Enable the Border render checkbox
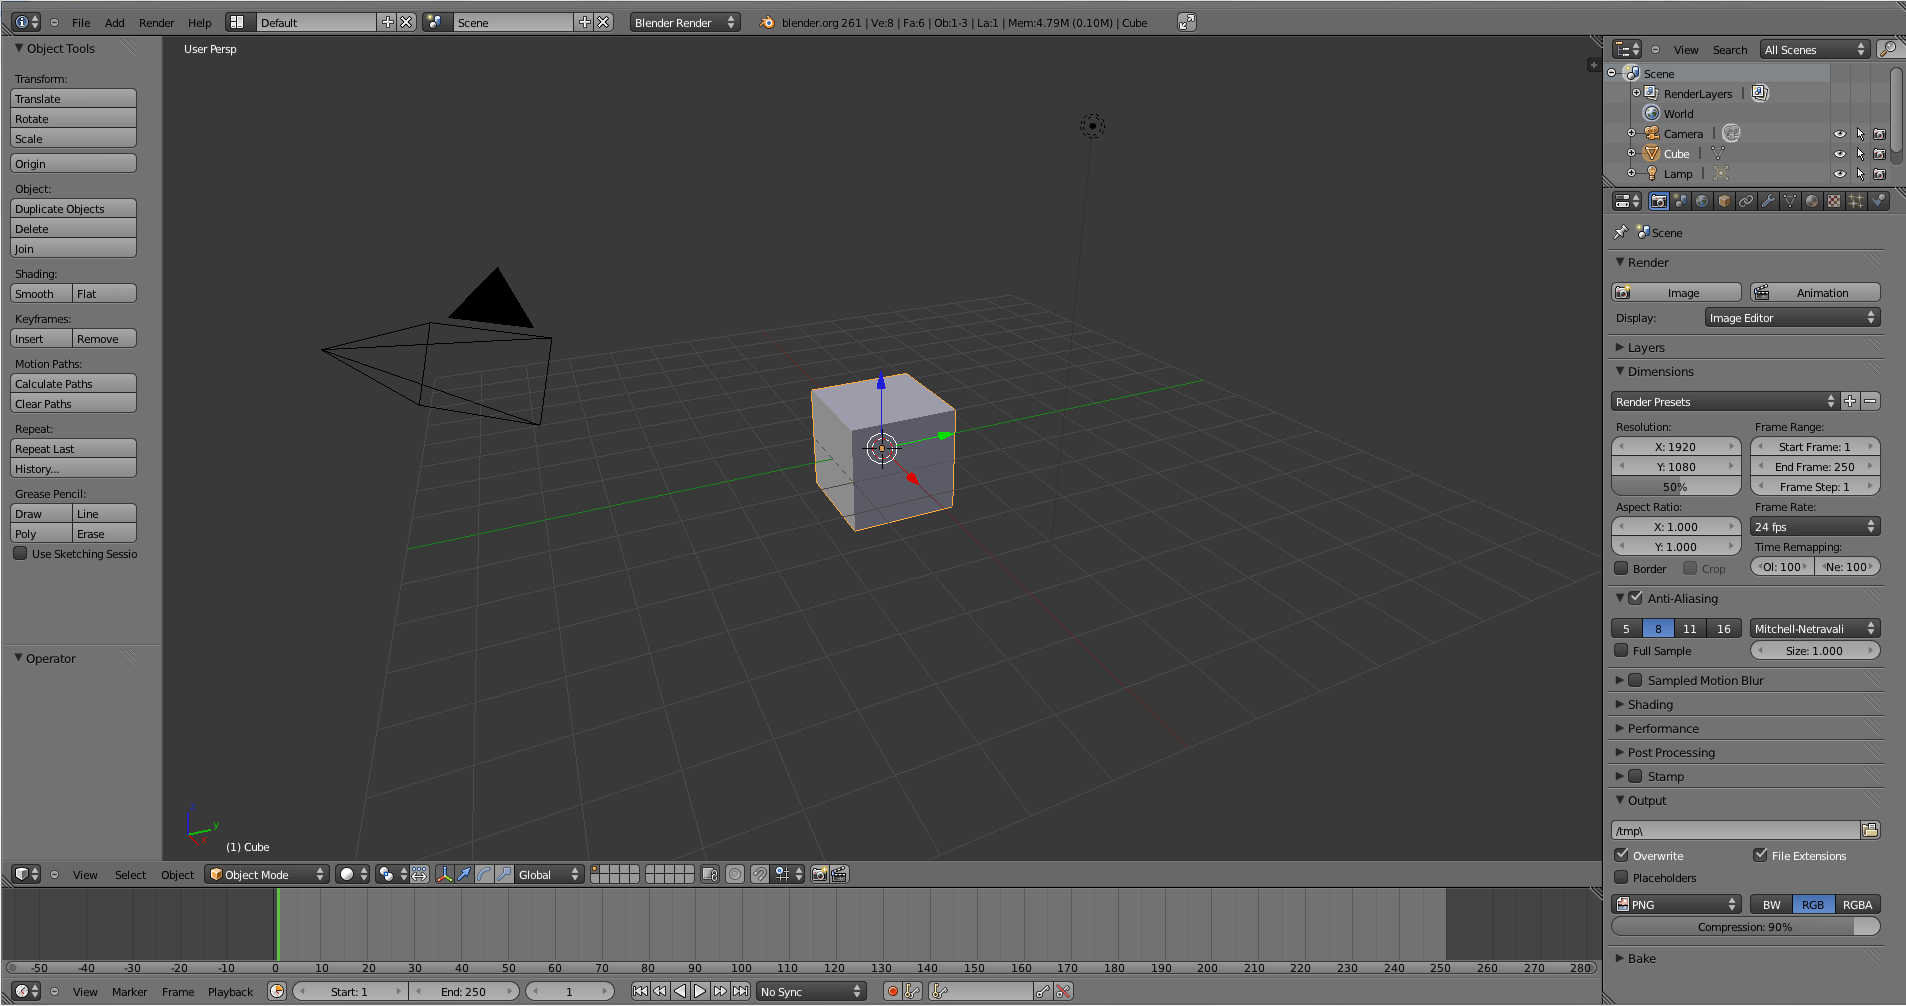This screenshot has height=1006, width=1906. [1622, 568]
